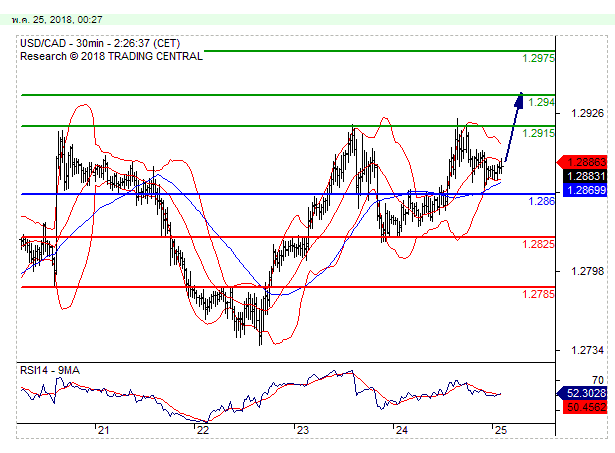Click the blue 1.28699 moving average tag
The width and height of the screenshot is (615, 453).
pyautogui.click(x=585, y=190)
